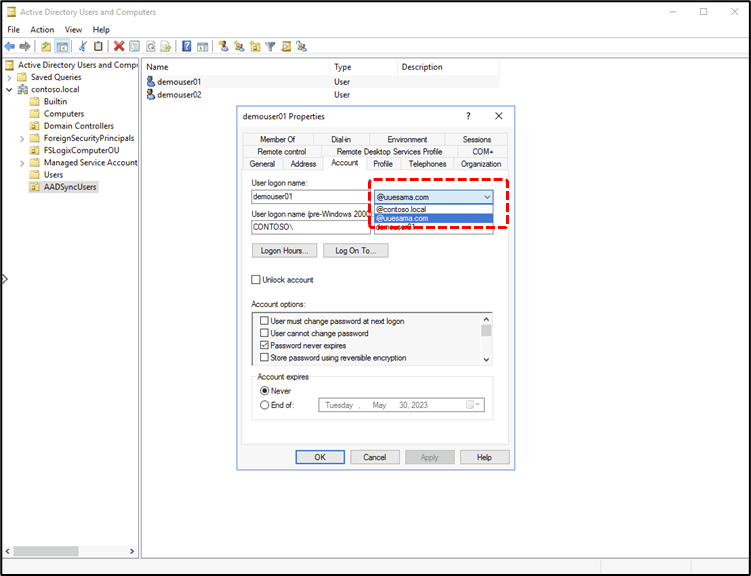Click the demouser02 user icon in list

[x=151, y=94]
